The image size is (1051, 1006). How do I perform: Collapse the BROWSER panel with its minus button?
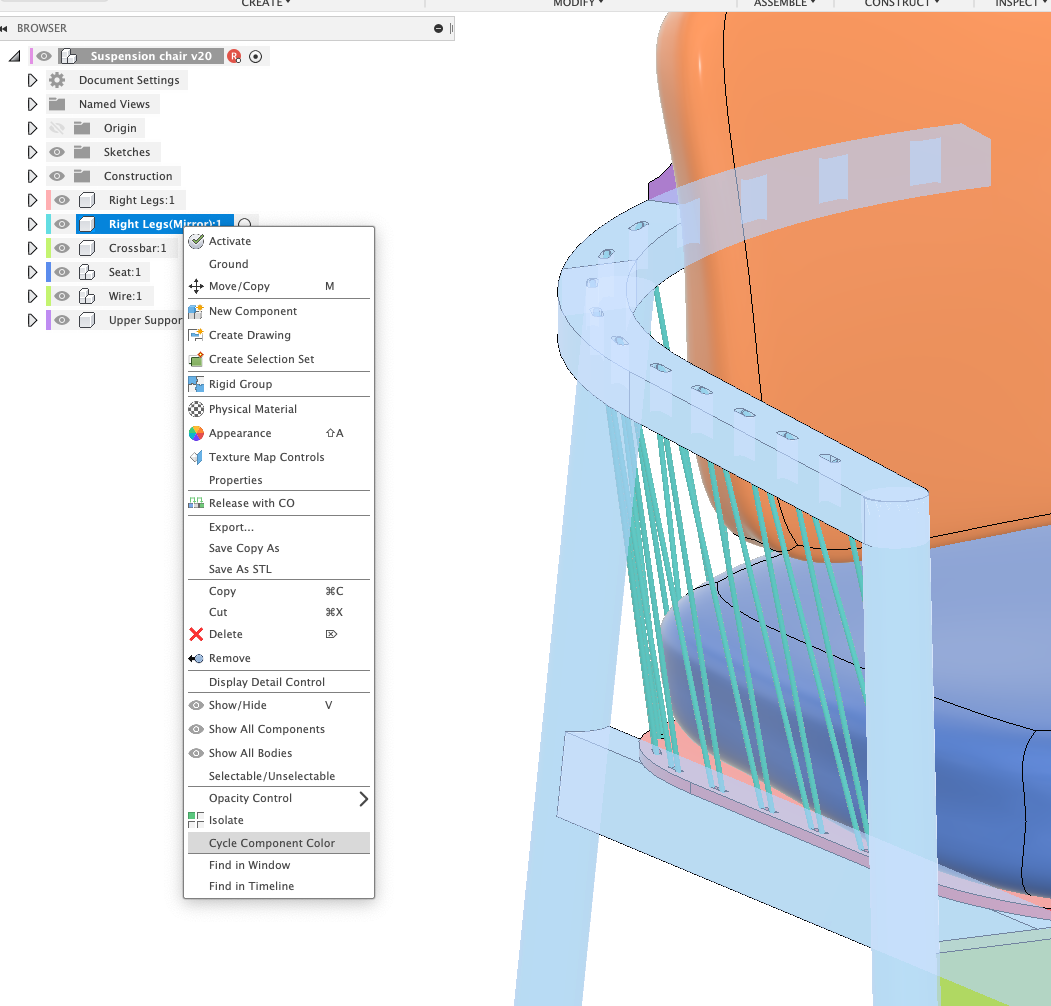(436, 28)
